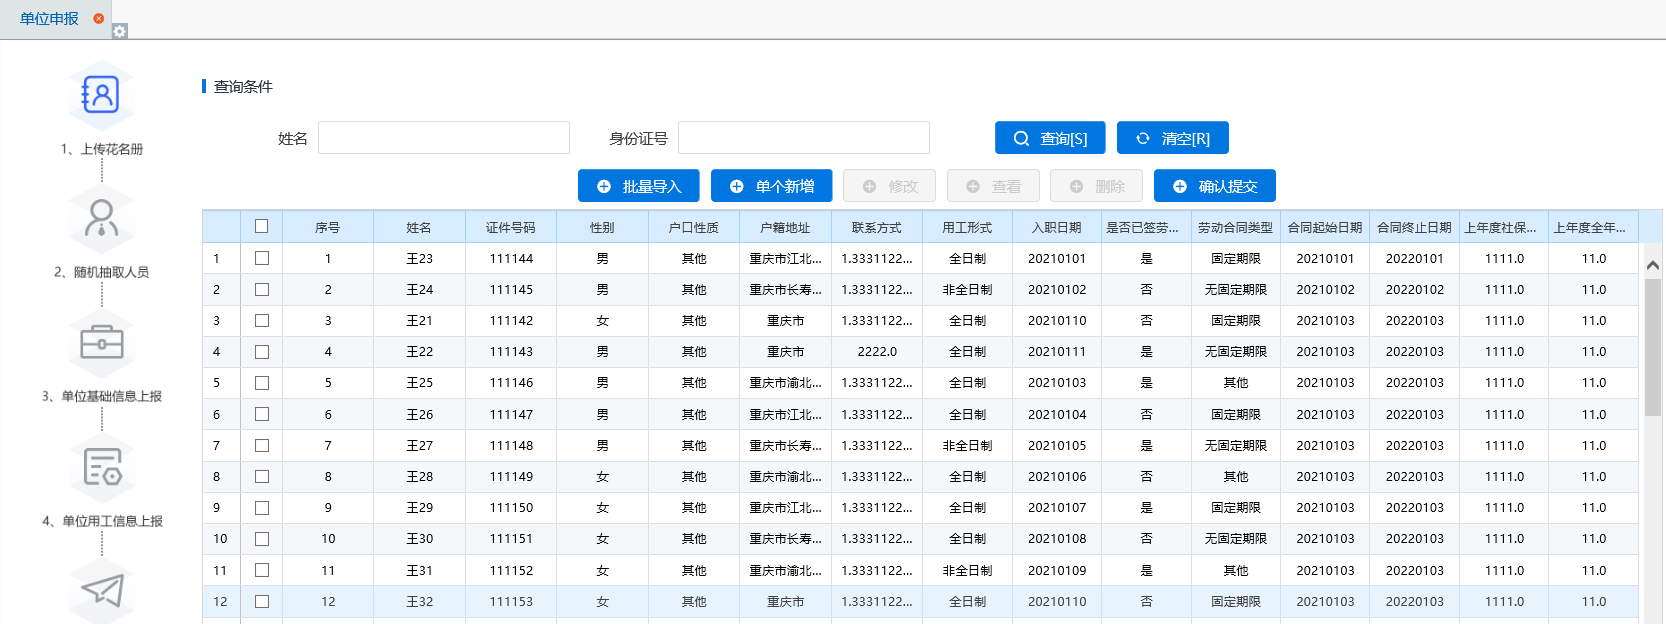1666x624 pixels.
Task: Click the disabled 查看 button
Action: (993, 186)
